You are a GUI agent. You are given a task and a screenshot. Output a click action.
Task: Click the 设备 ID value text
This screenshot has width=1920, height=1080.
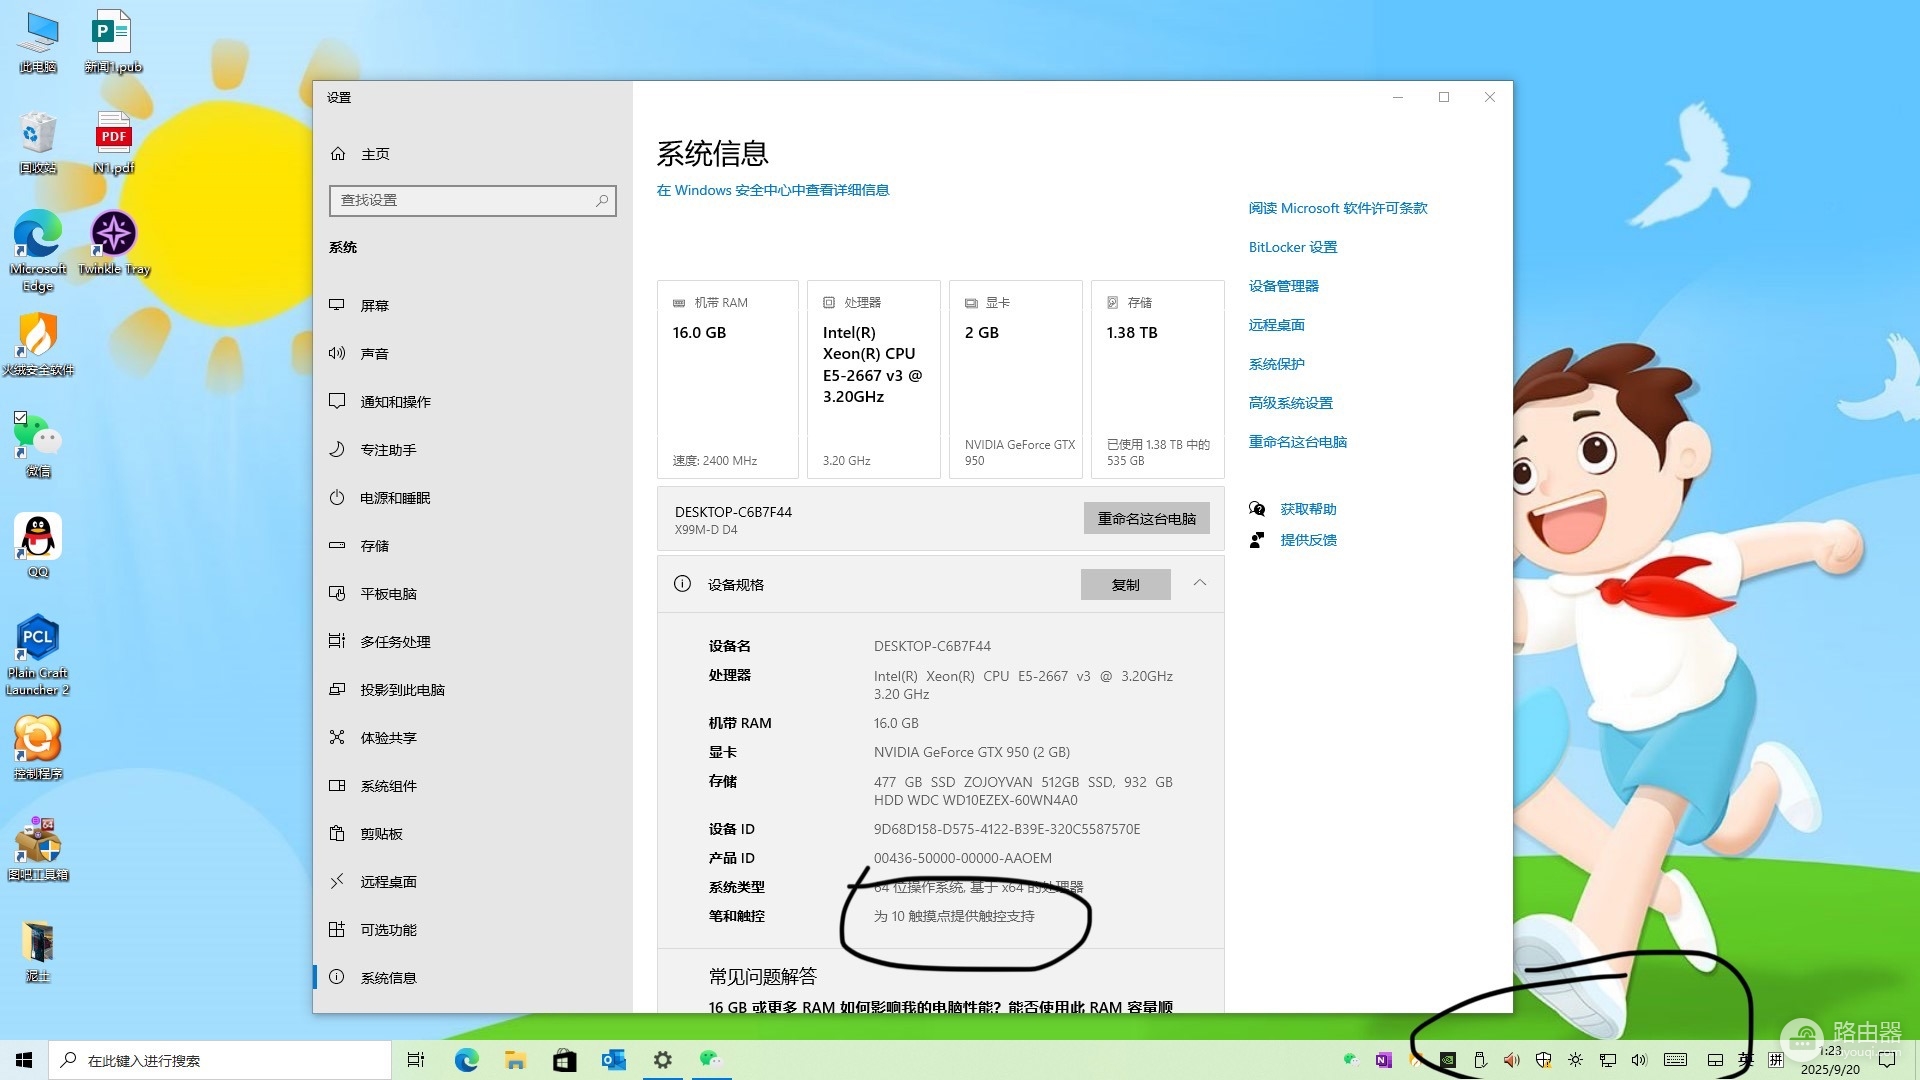[x=1007, y=829]
